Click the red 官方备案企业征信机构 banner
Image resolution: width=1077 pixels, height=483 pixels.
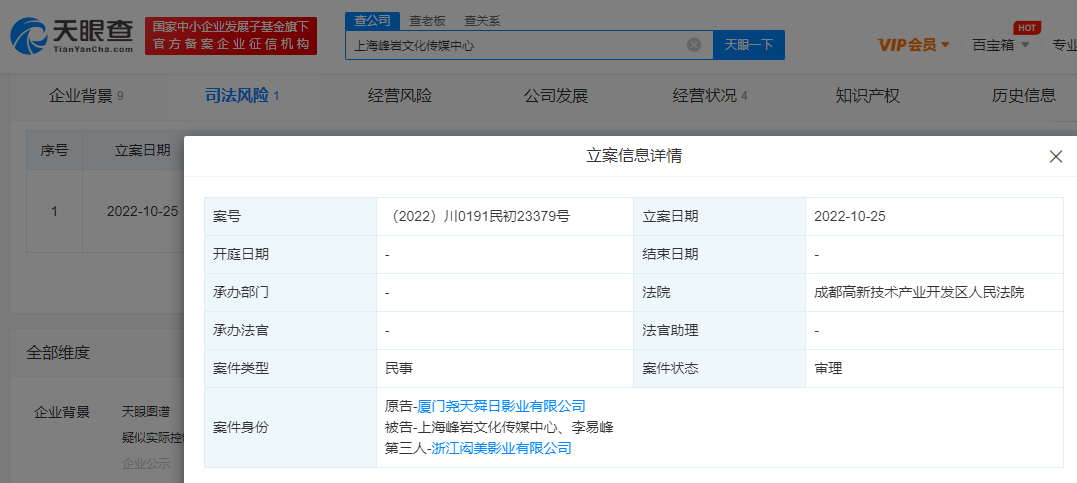point(231,36)
